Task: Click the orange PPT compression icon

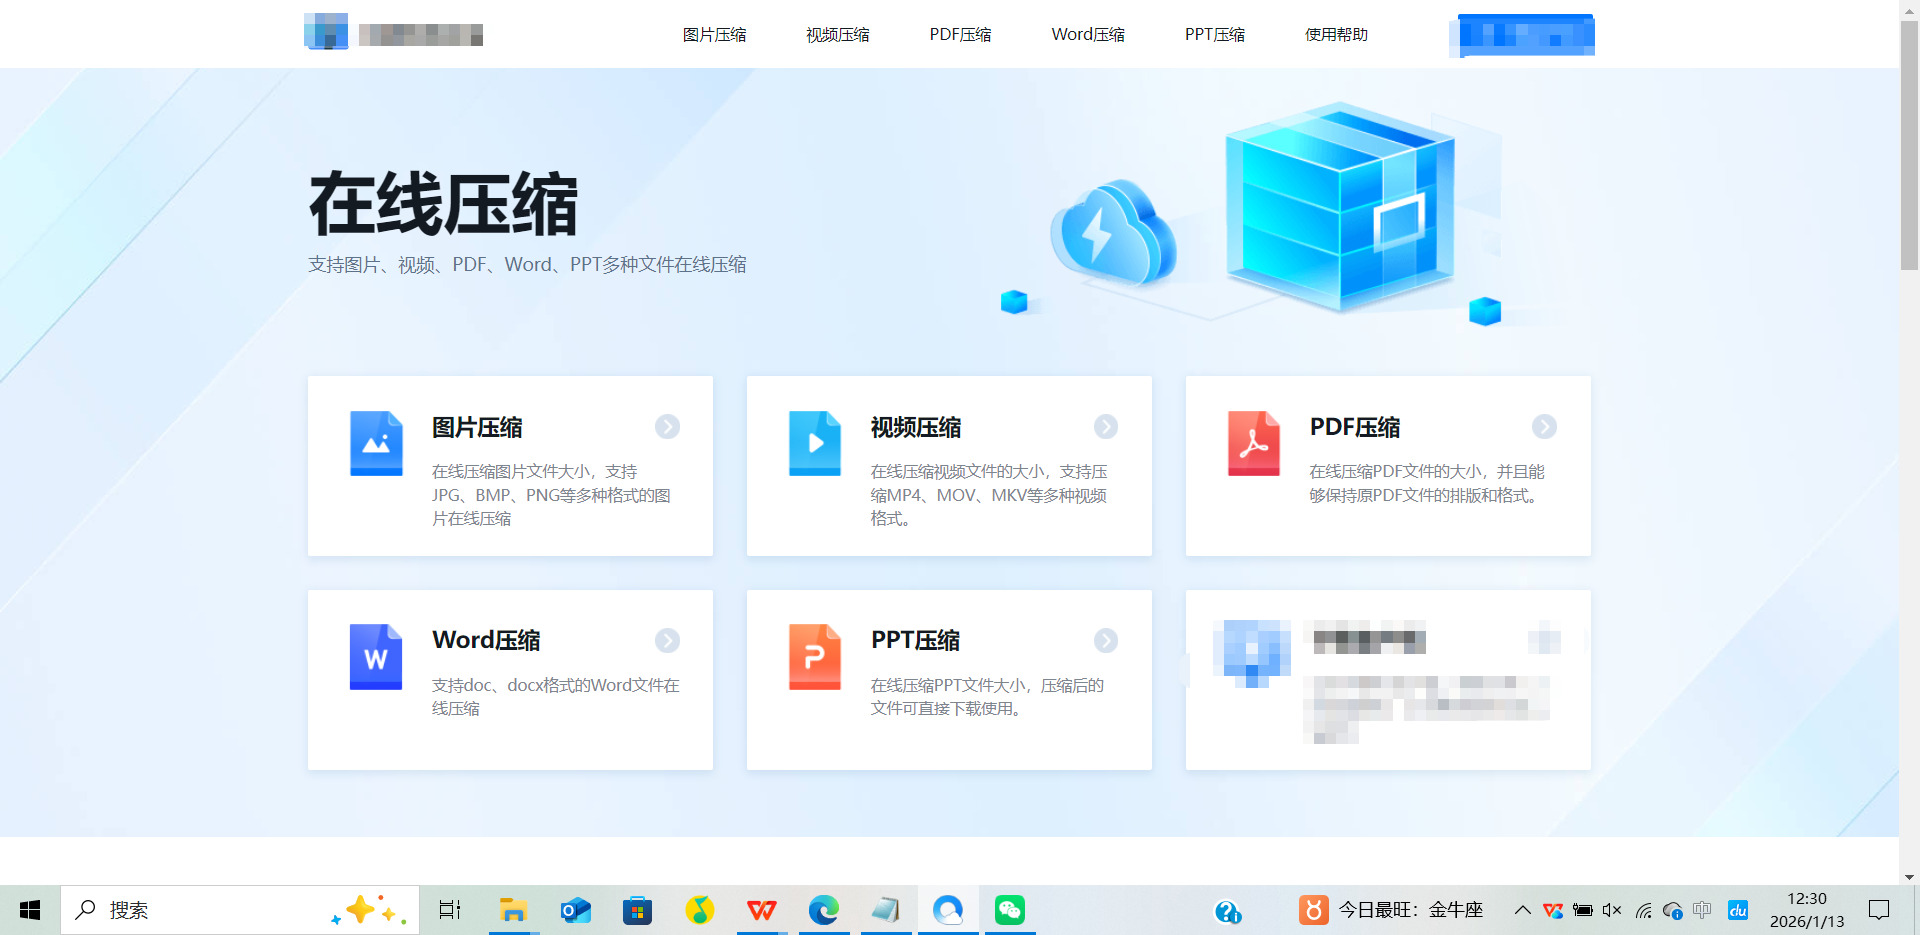Action: pyautogui.click(x=814, y=657)
